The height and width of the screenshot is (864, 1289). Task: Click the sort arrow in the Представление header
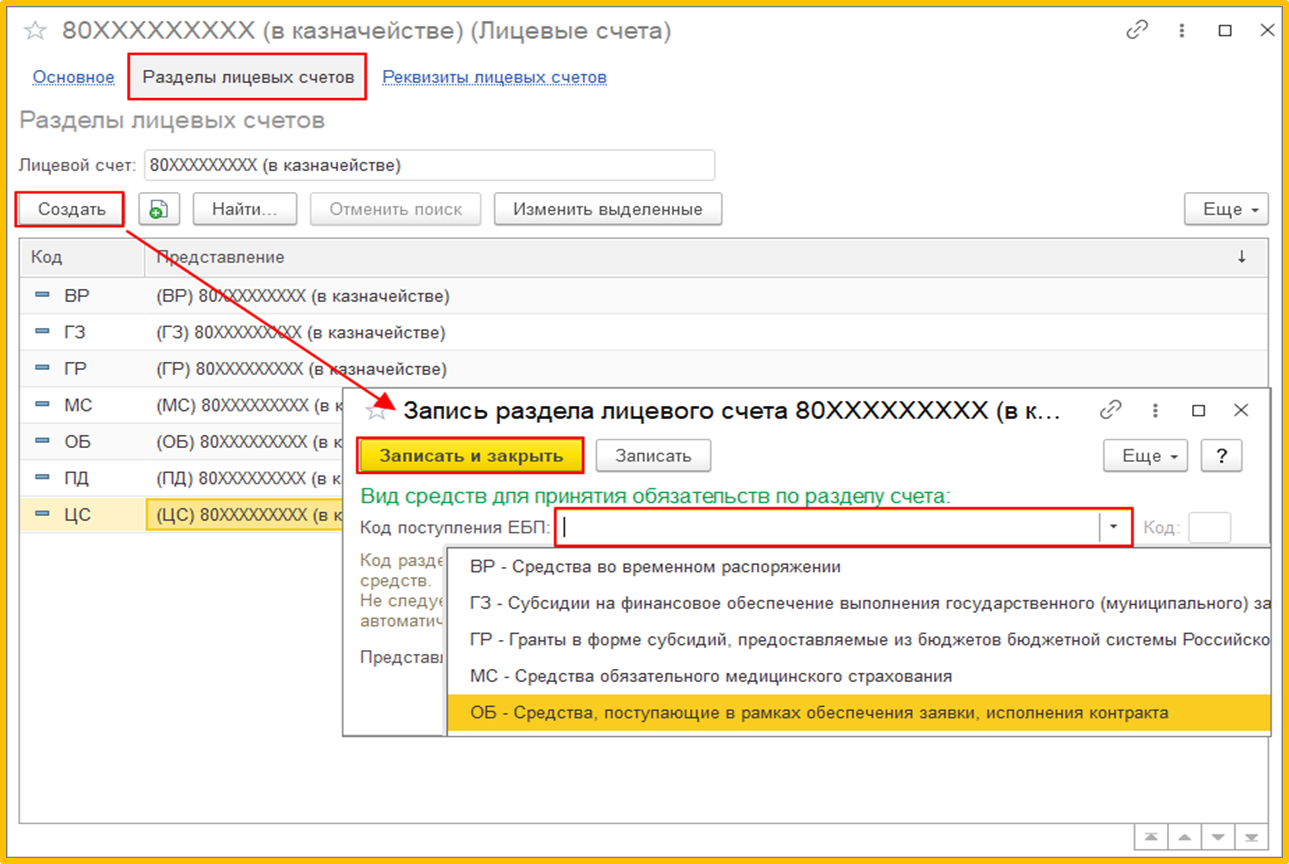(1242, 257)
